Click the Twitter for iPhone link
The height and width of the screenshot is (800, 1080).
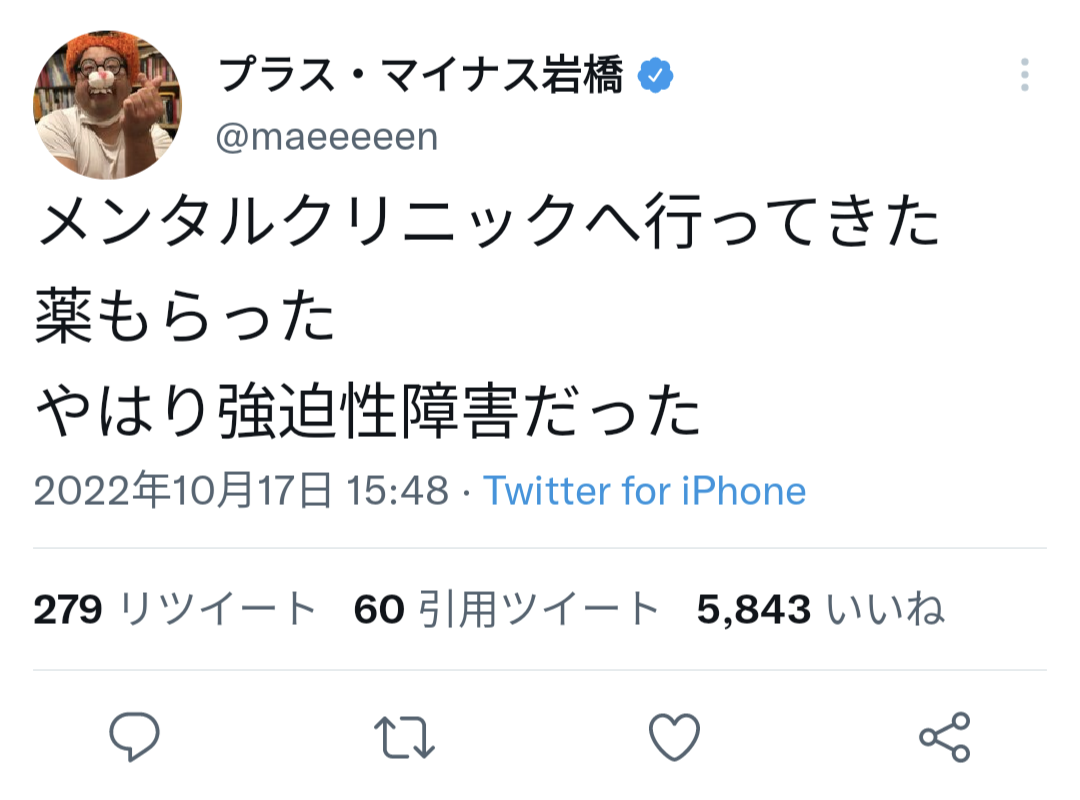point(645,491)
